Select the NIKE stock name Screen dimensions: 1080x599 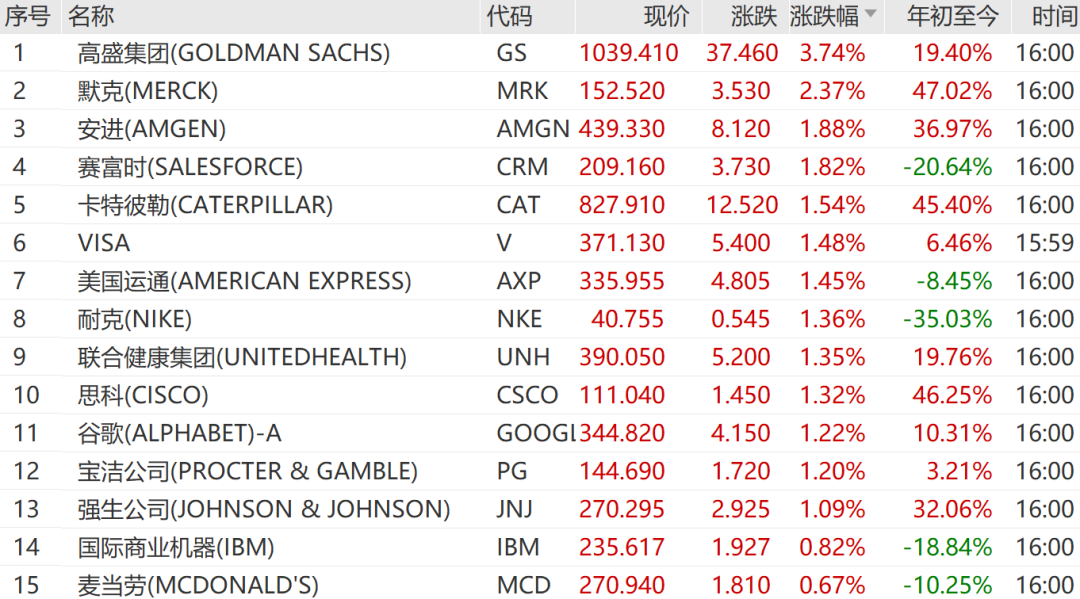point(134,319)
